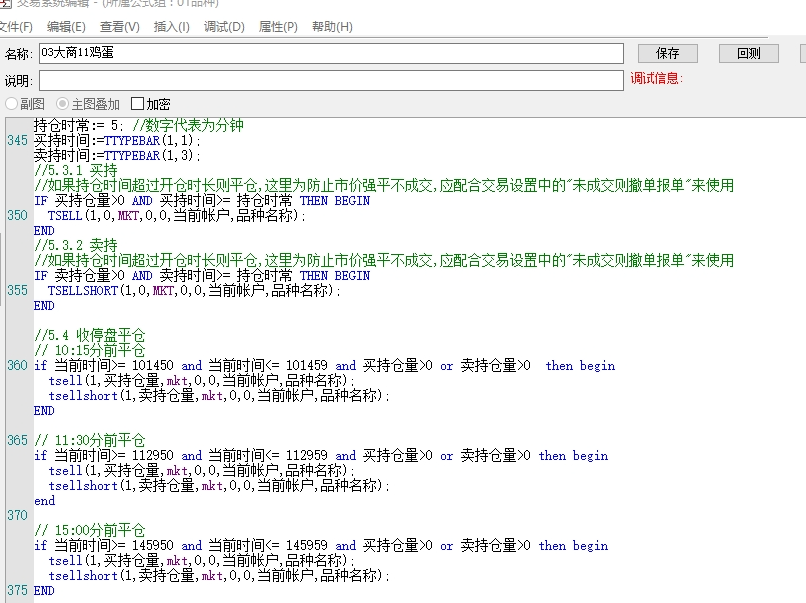Image resolution: width=806 pixels, height=603 pixels.
Task: Click line number 370 in gutter
Action: click(17, 516)
